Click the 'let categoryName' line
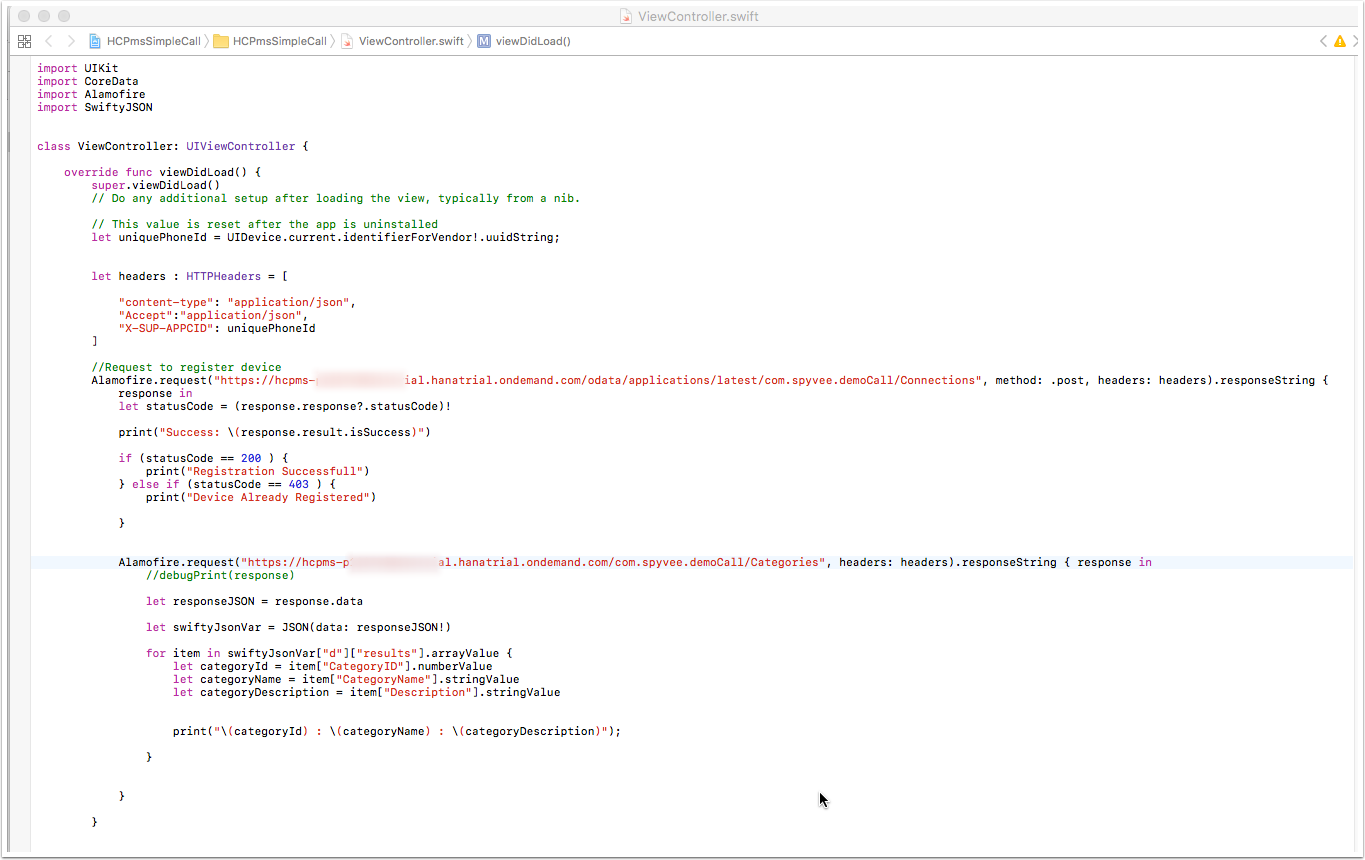Image resolution: width=1365 pixels, height=860 pixels. (x=346, y=679)
